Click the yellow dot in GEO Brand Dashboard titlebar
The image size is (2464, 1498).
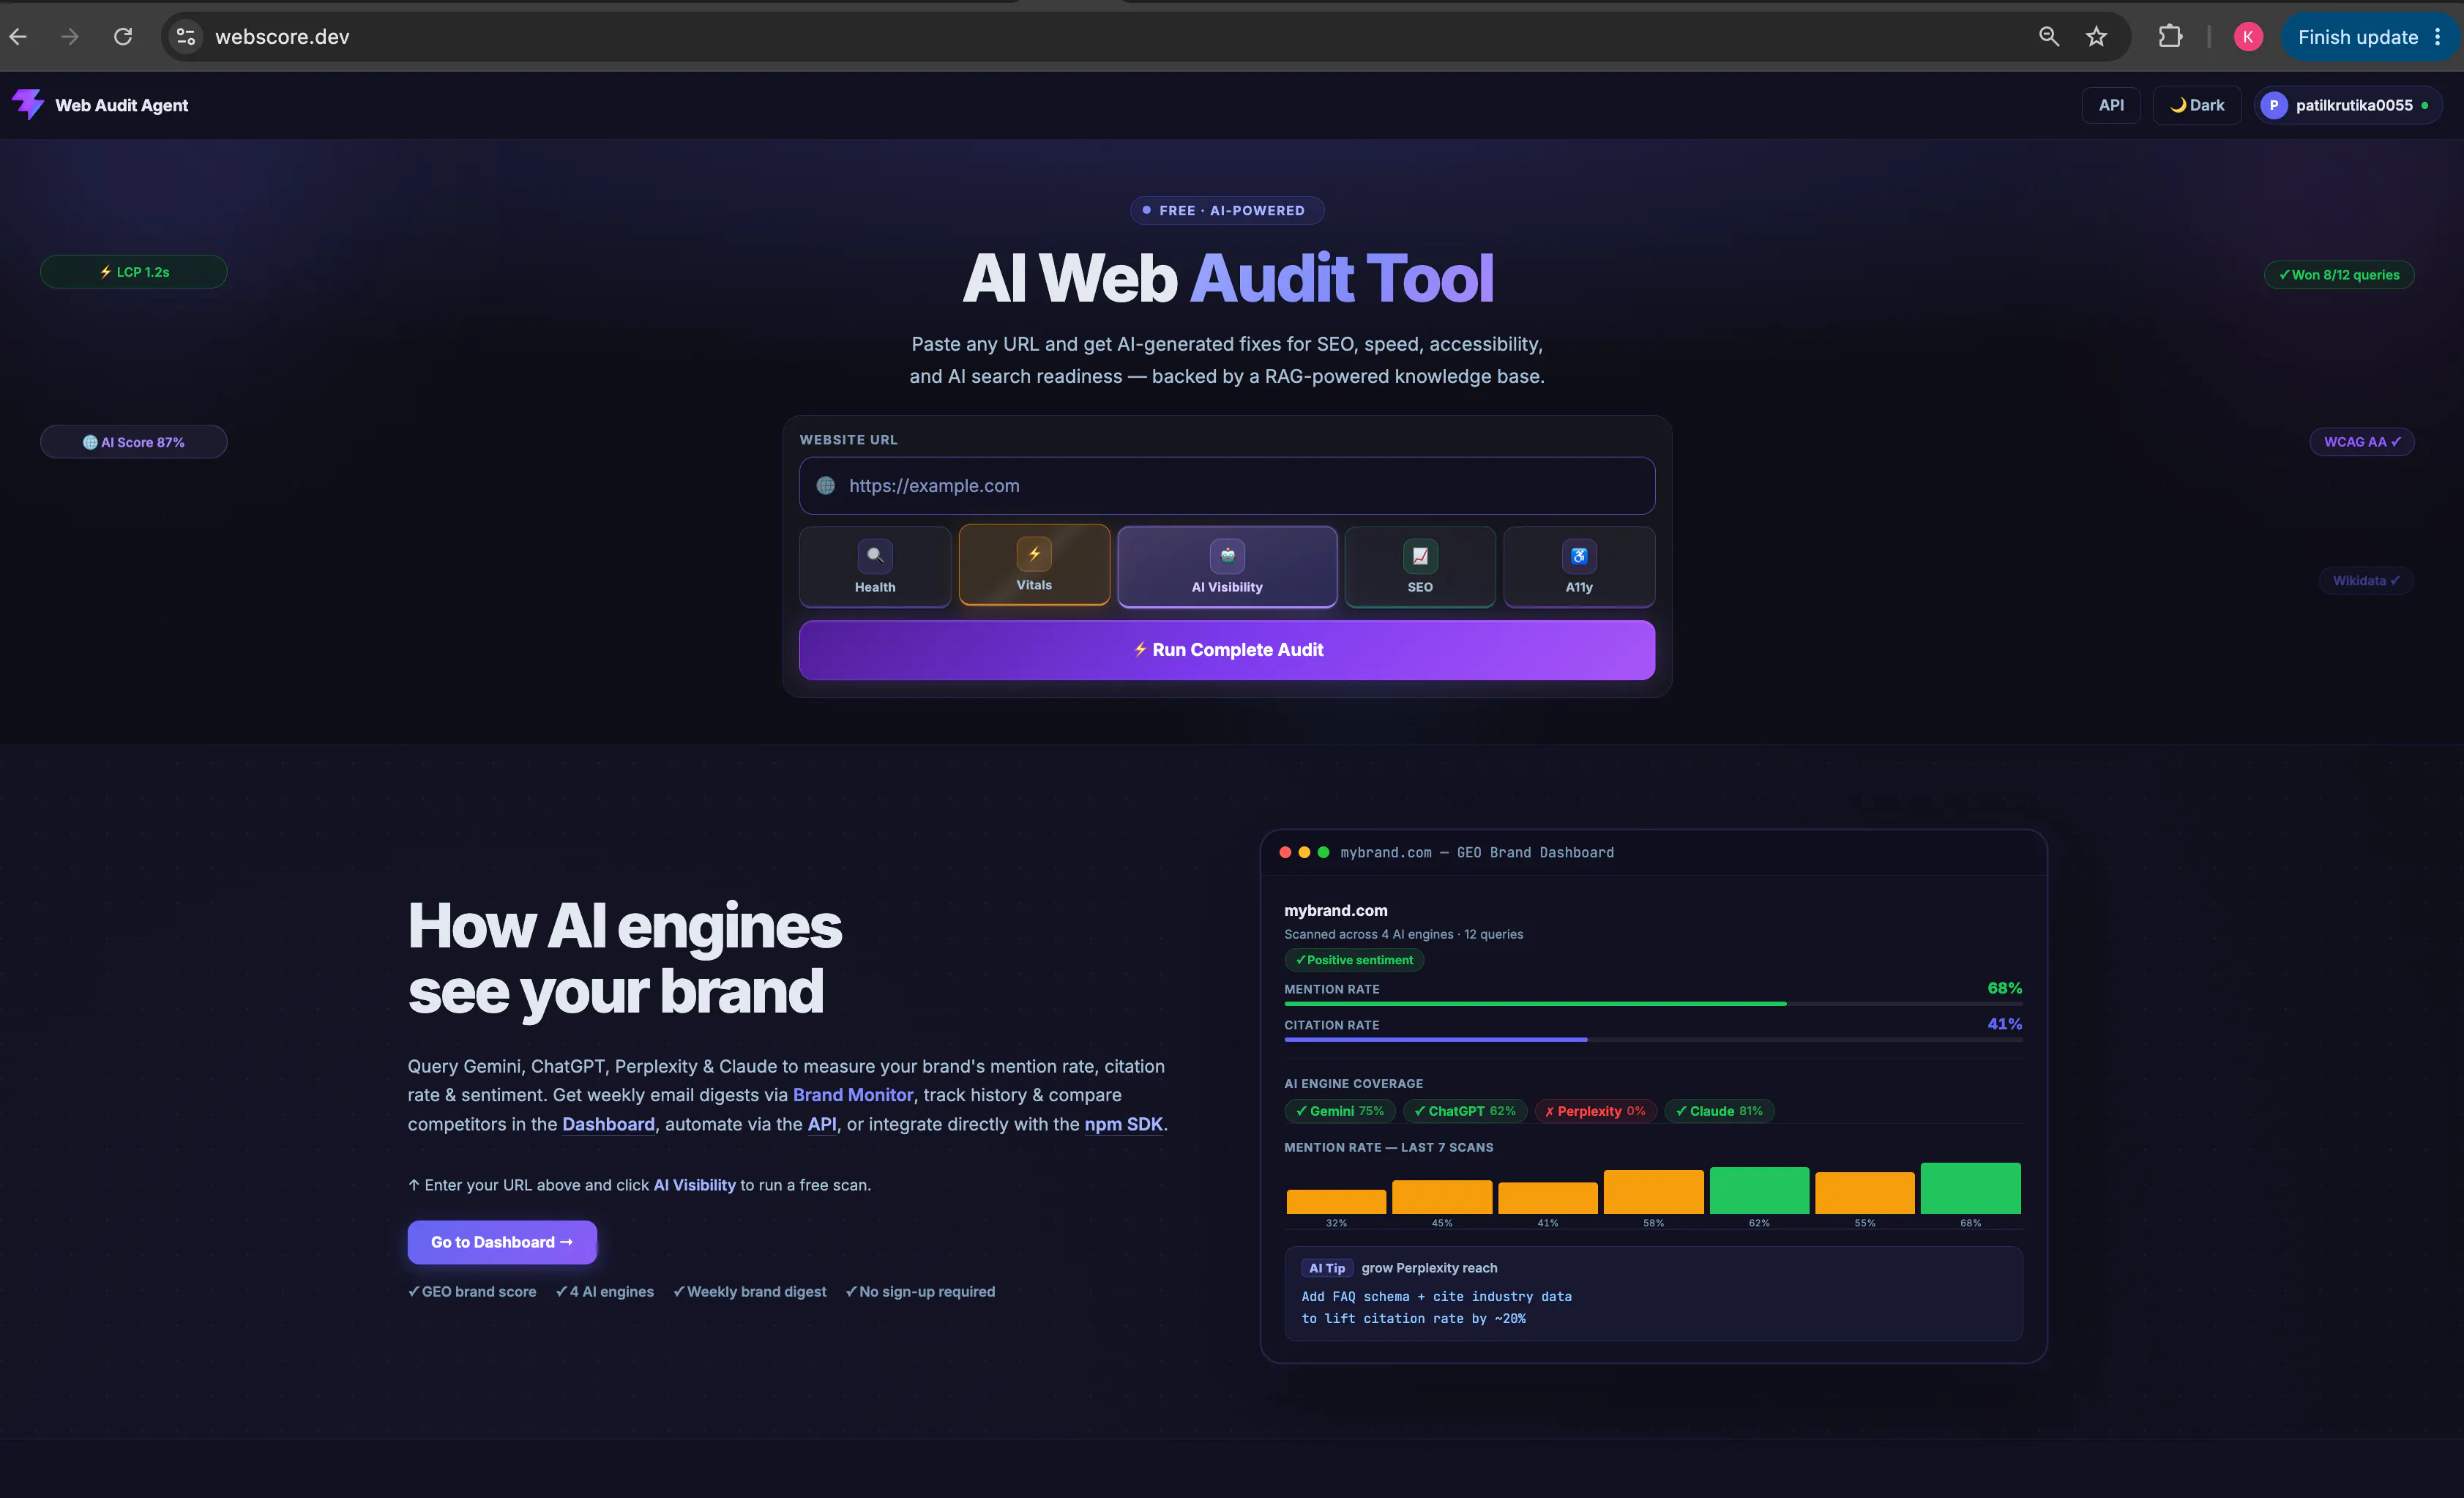point(1304,852)
